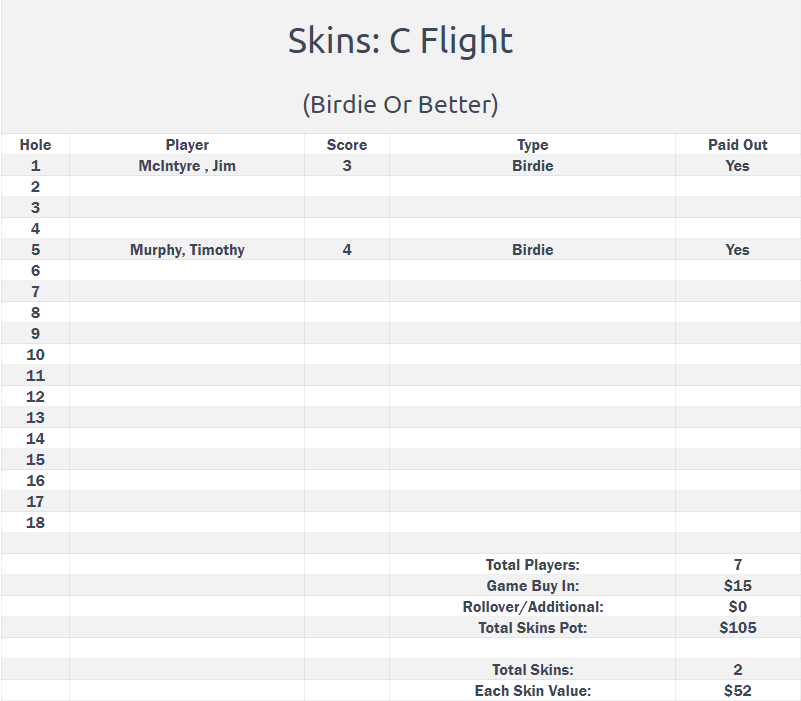Click the Birdie Or Better subtitle

click(x=400, y=105)
